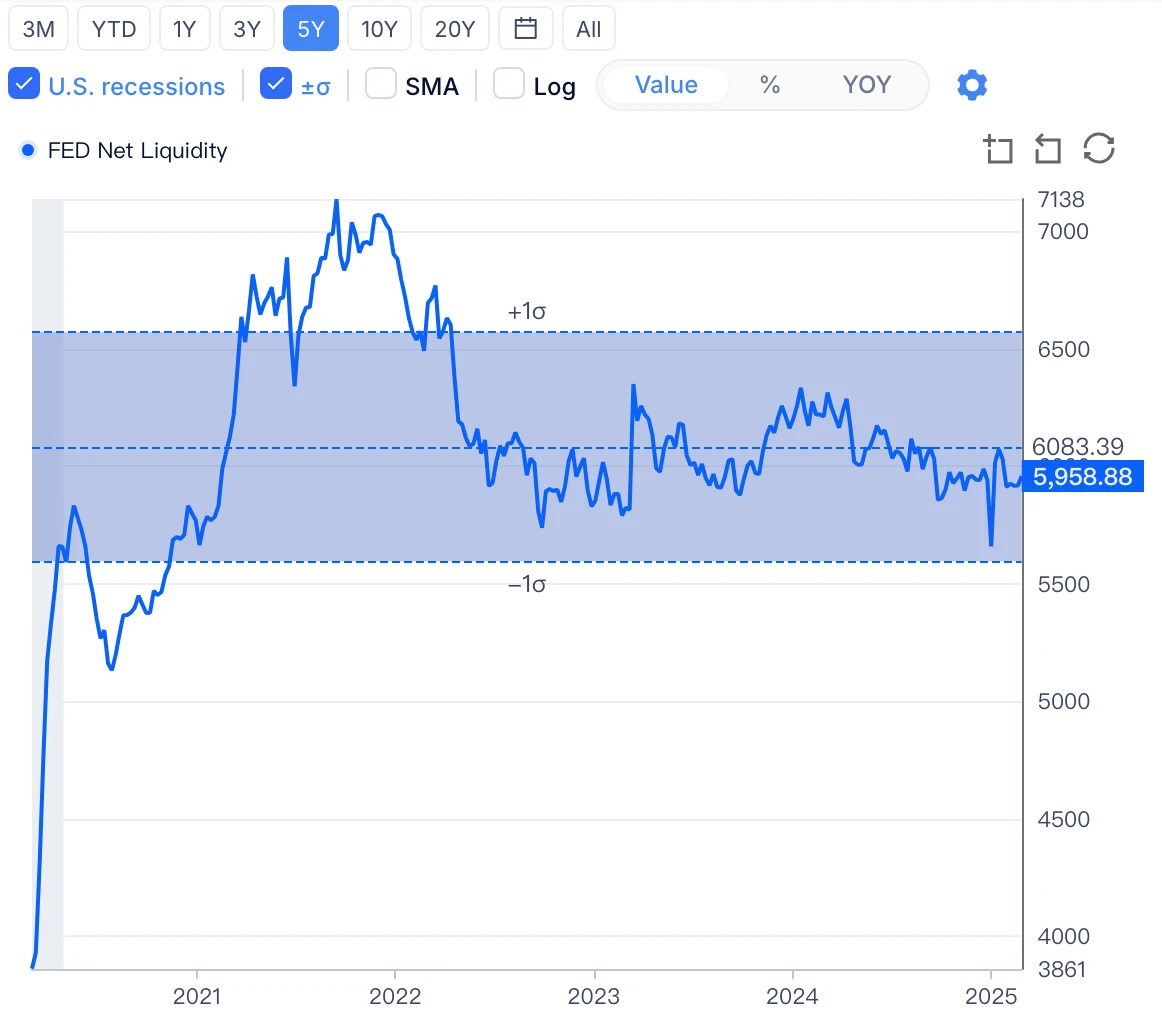Select the YTD time range
The height and width of the screenshot is (1028, 1162).
[114, 29]
